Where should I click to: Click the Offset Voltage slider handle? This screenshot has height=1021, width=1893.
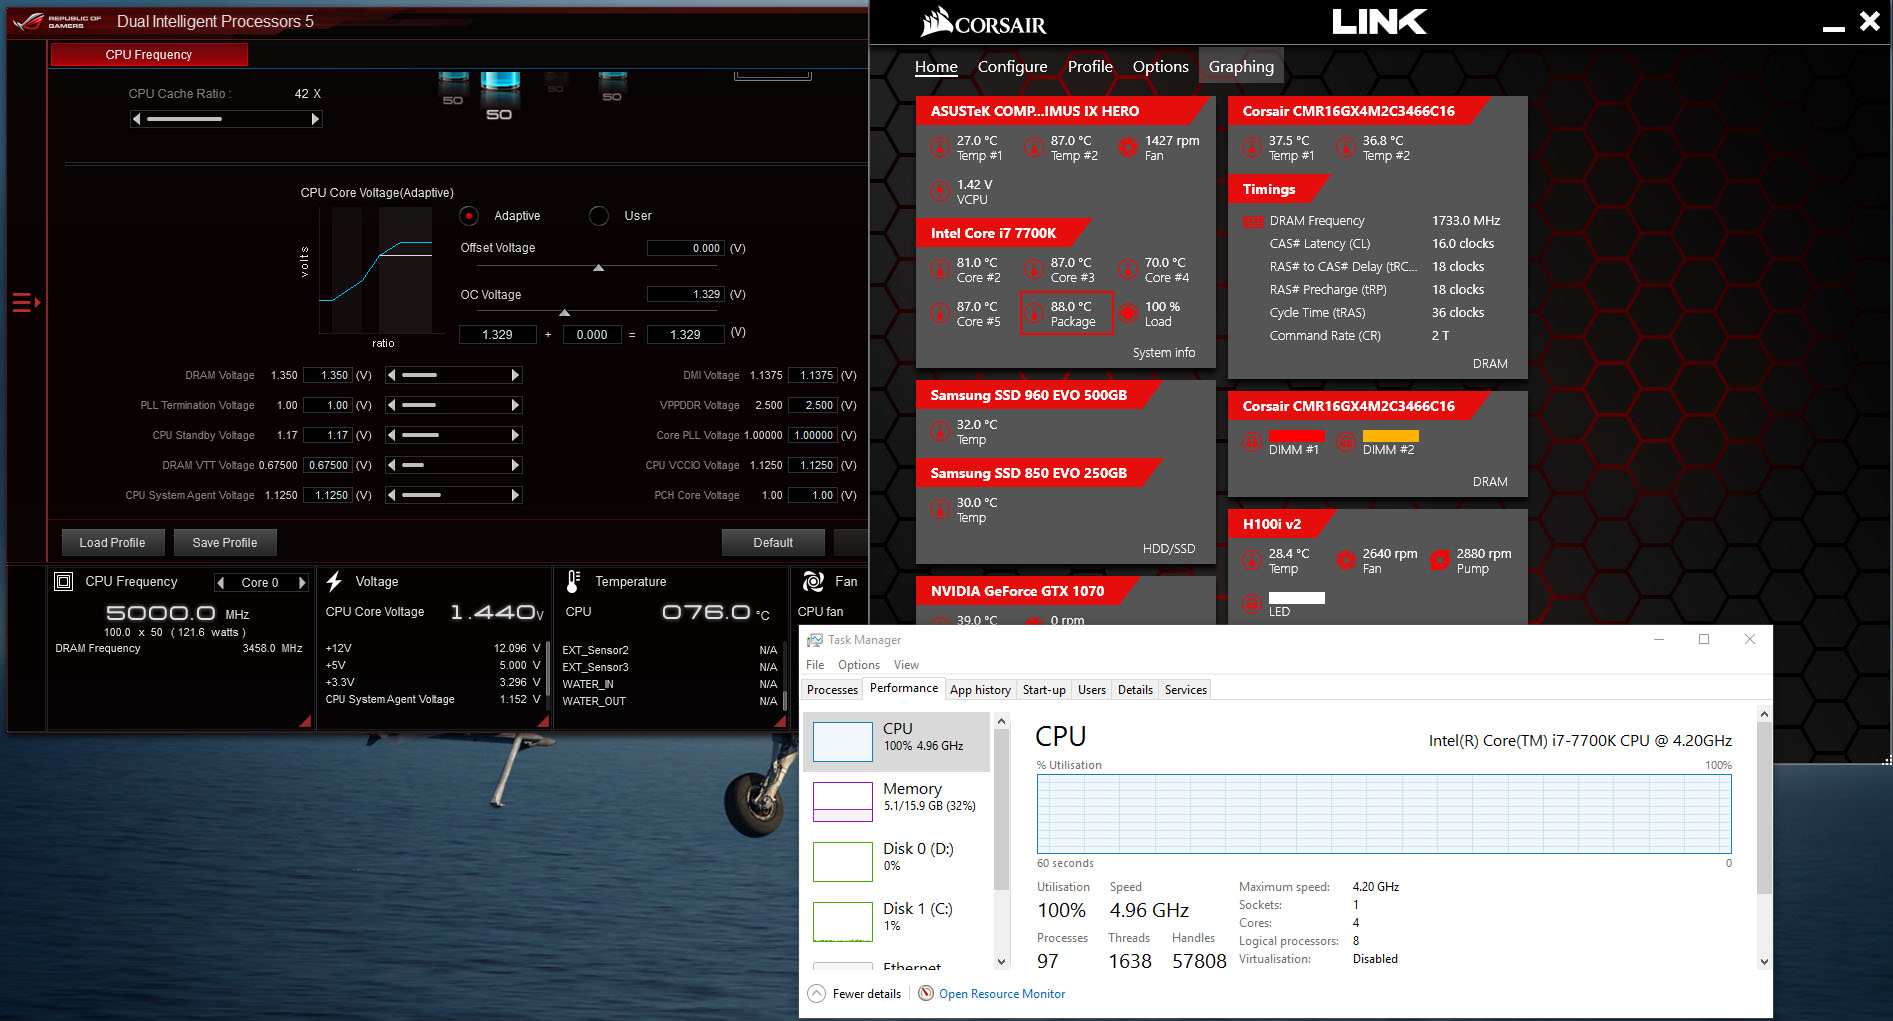pyautogui.click(x=599, y=268)
